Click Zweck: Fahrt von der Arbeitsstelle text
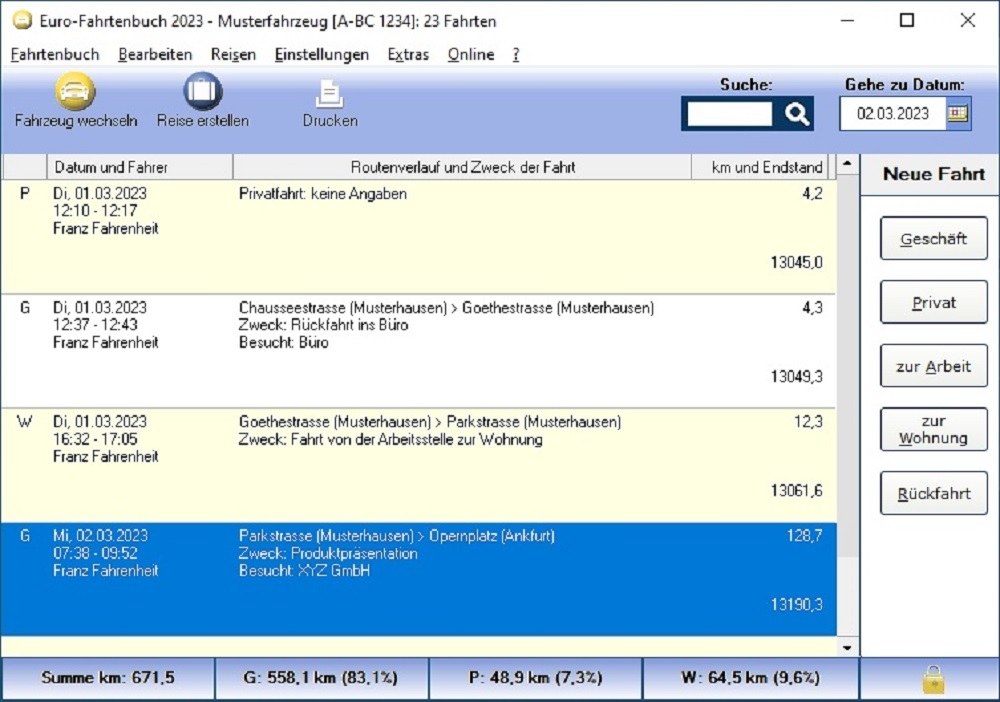The width and height of the screenshot is (1000, 702). tap(390, 439)
